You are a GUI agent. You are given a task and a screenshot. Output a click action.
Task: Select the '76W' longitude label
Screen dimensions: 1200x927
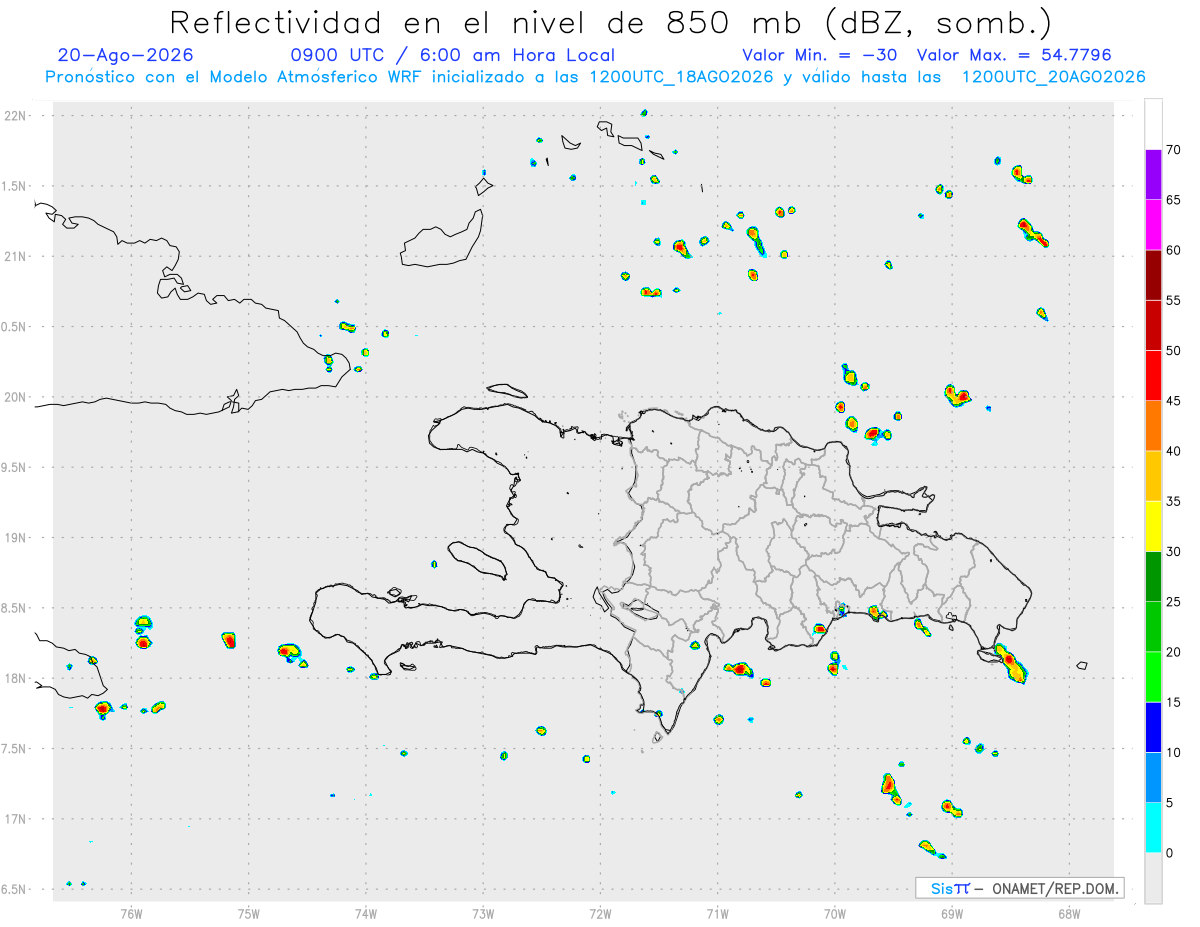[x=131, y=912]
